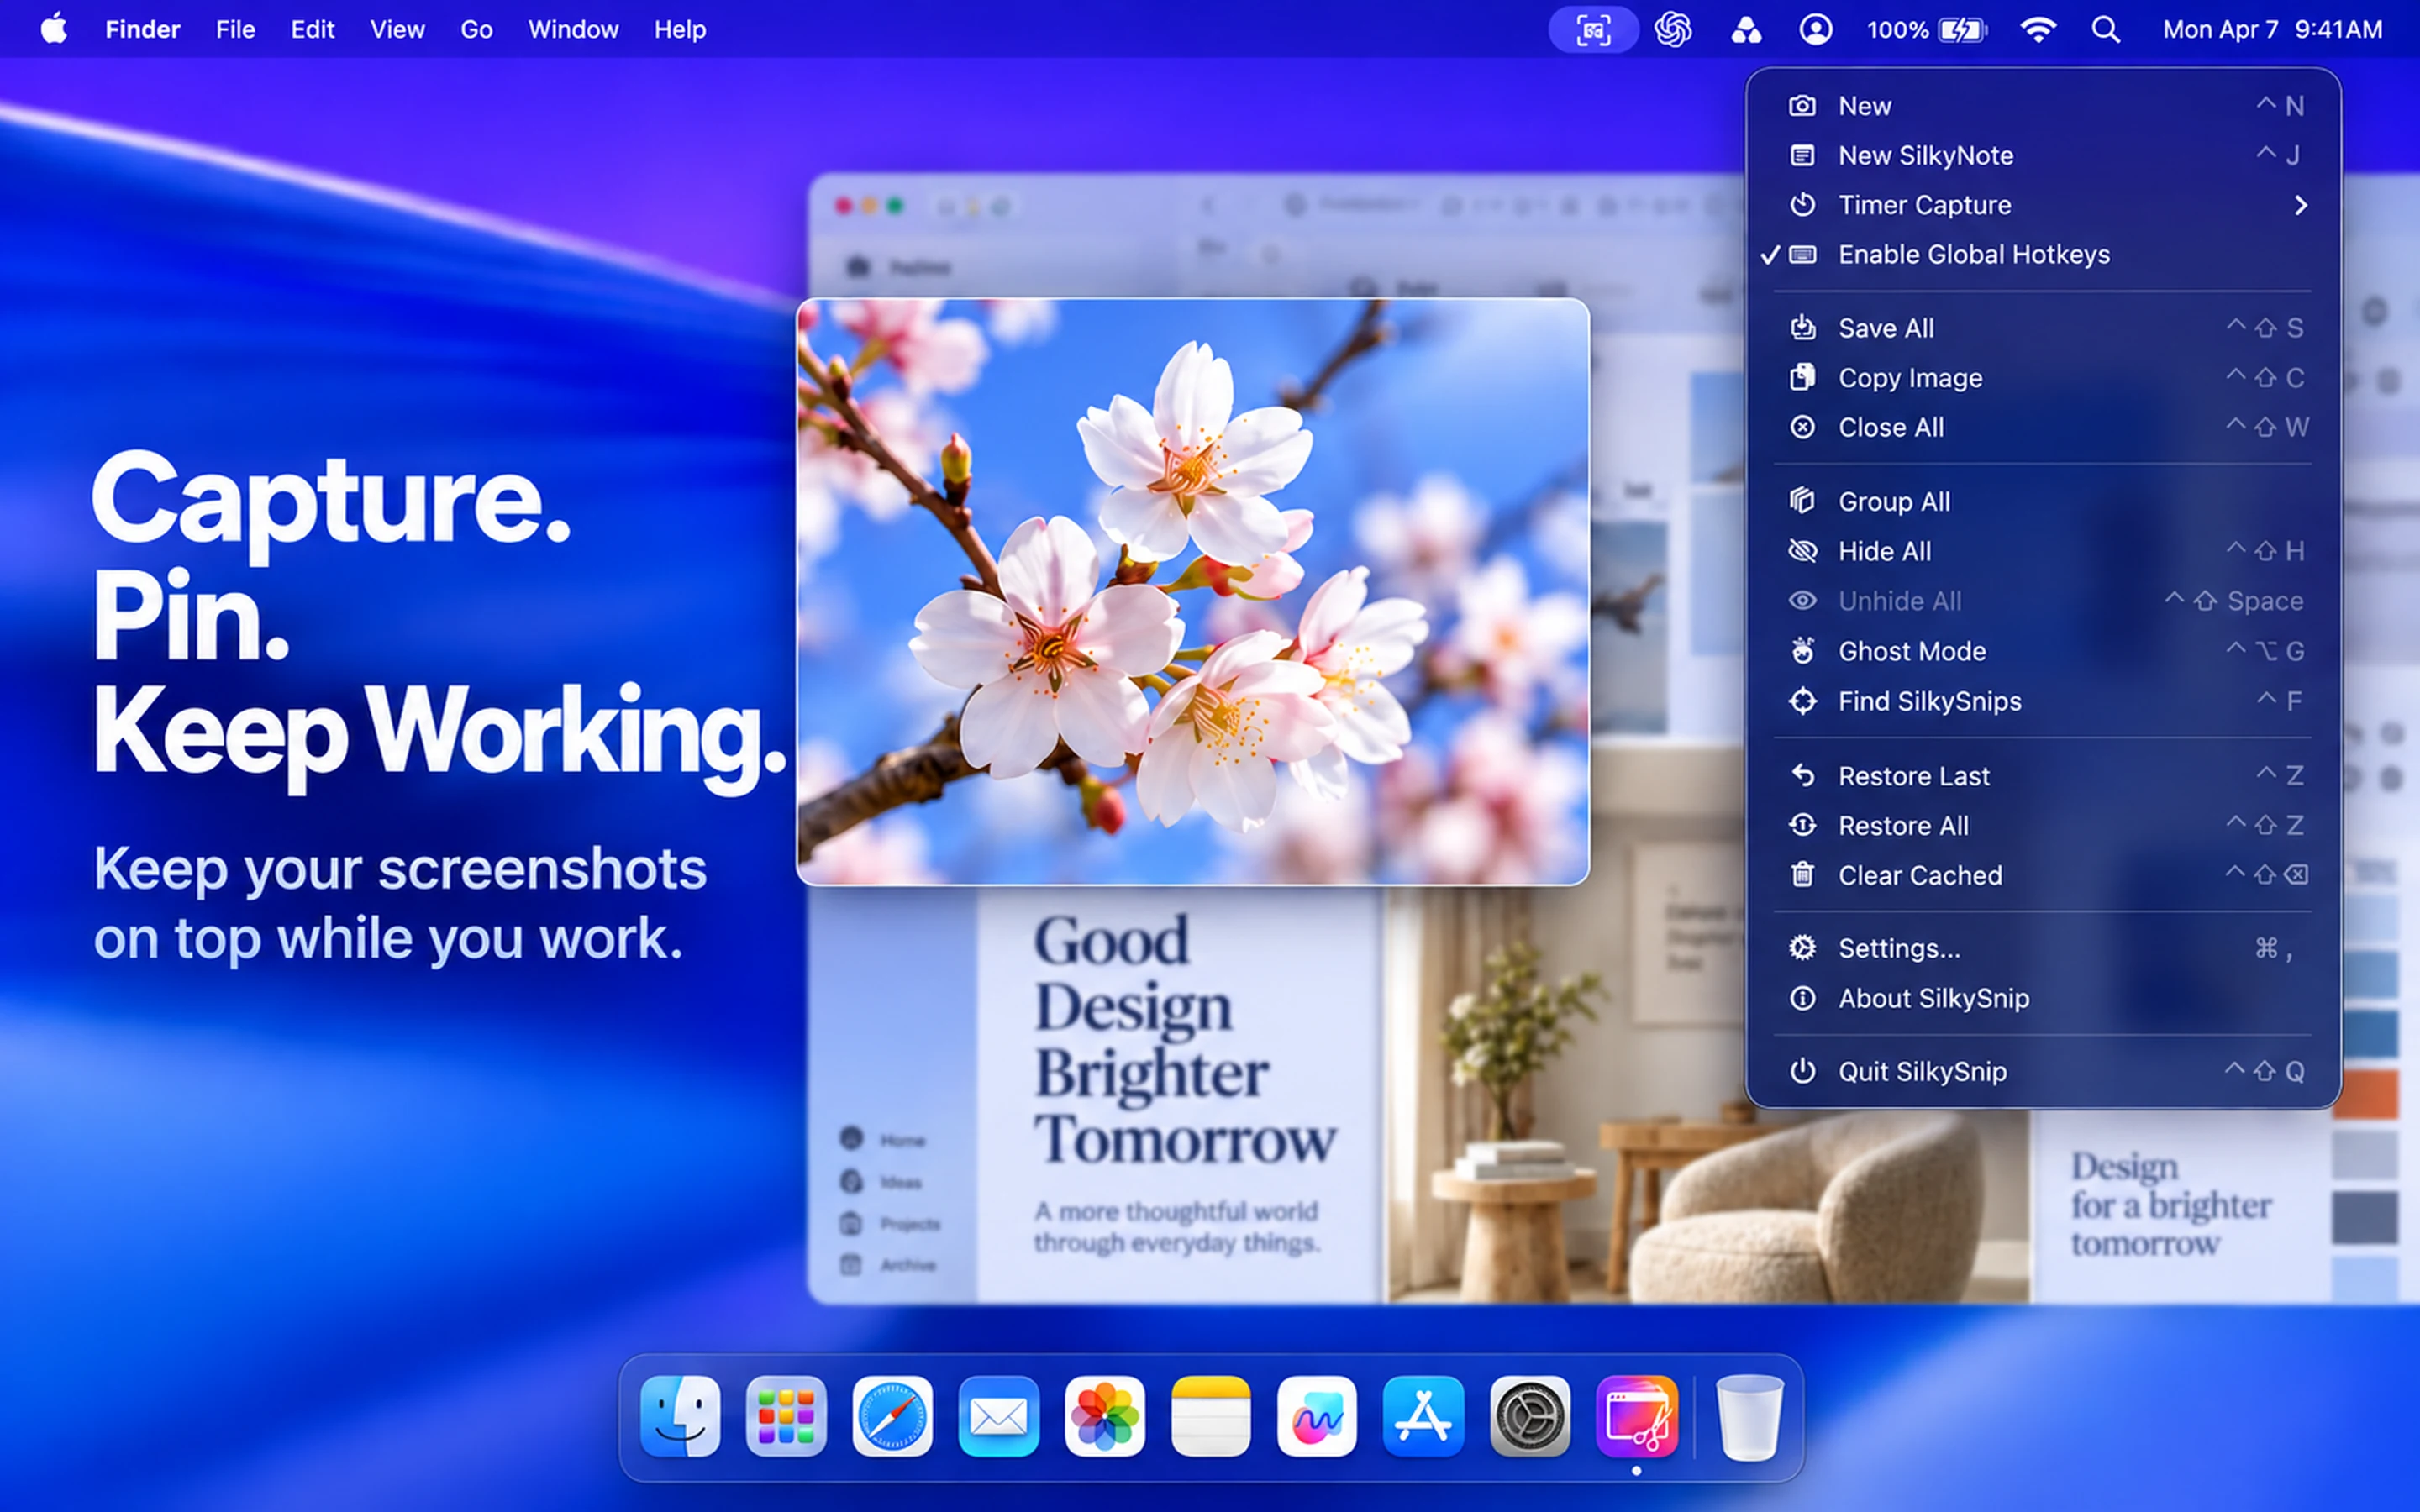Open the user account menu bar icon
2420x1512 pixels.
point(1816,30)
